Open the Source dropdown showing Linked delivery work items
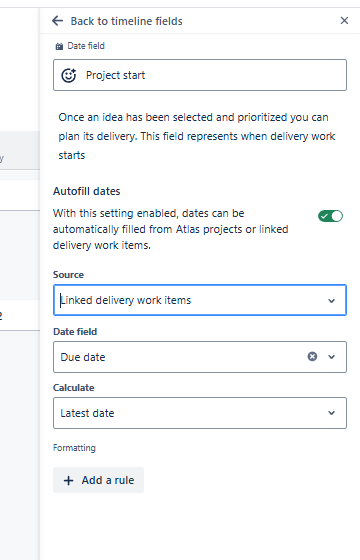The image size is (360, 560). (200, 300)
